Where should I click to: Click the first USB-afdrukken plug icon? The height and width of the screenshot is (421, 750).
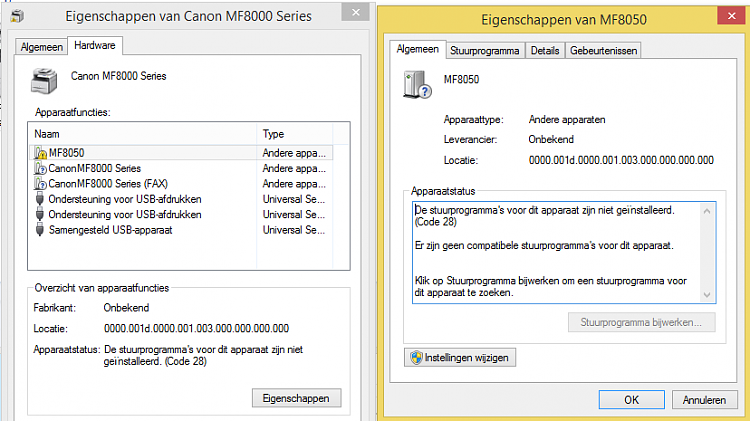coord(40,199)
